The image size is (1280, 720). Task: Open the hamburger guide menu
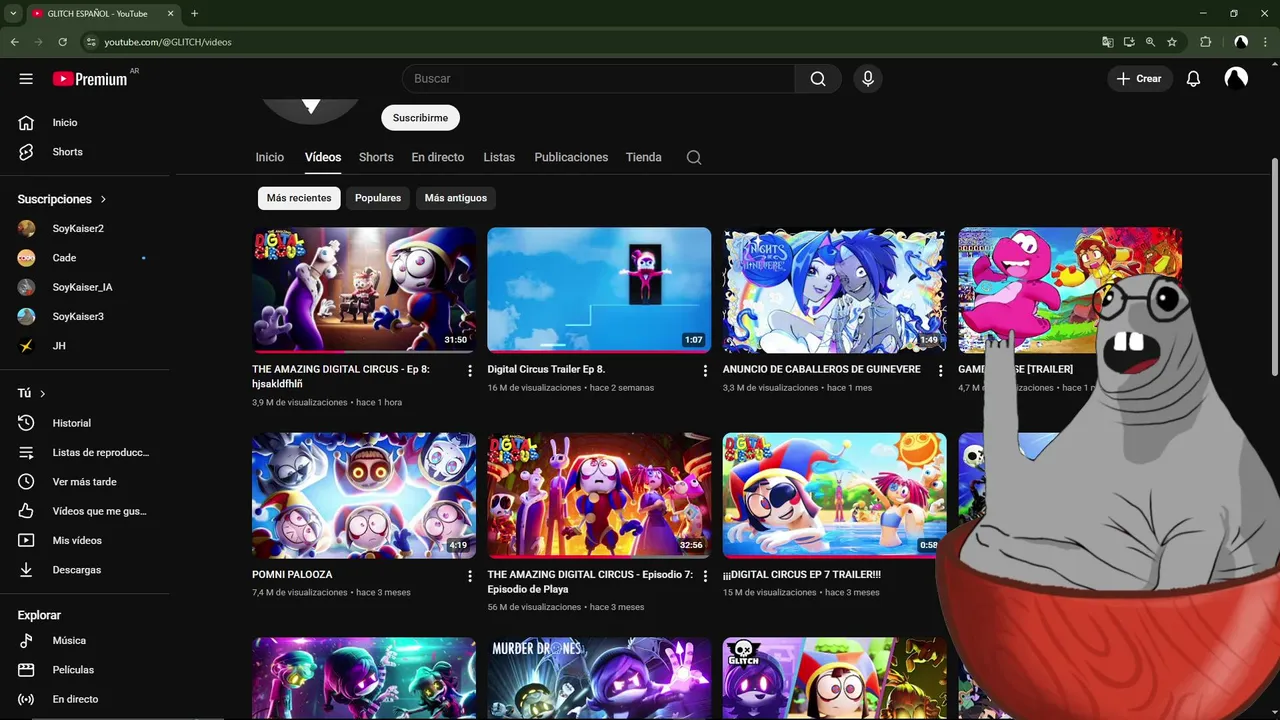[x=26, y=79]
